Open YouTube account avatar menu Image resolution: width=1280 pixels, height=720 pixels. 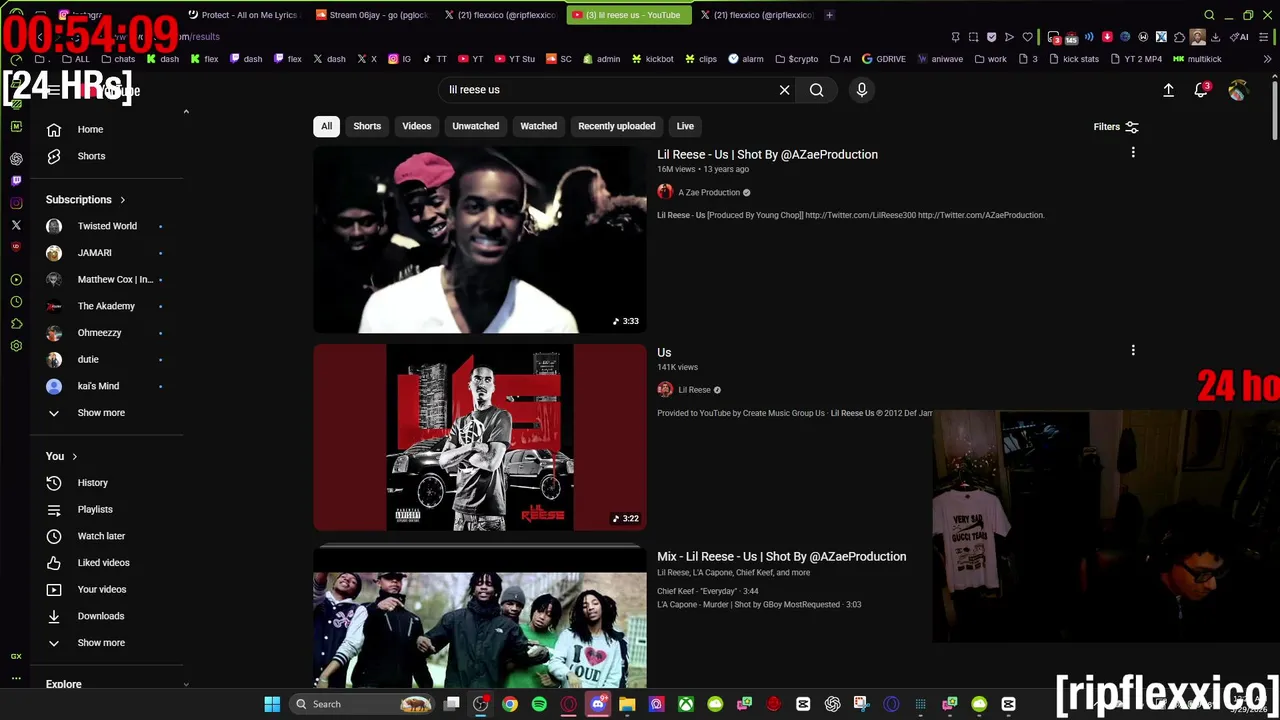coord(1238,90)
